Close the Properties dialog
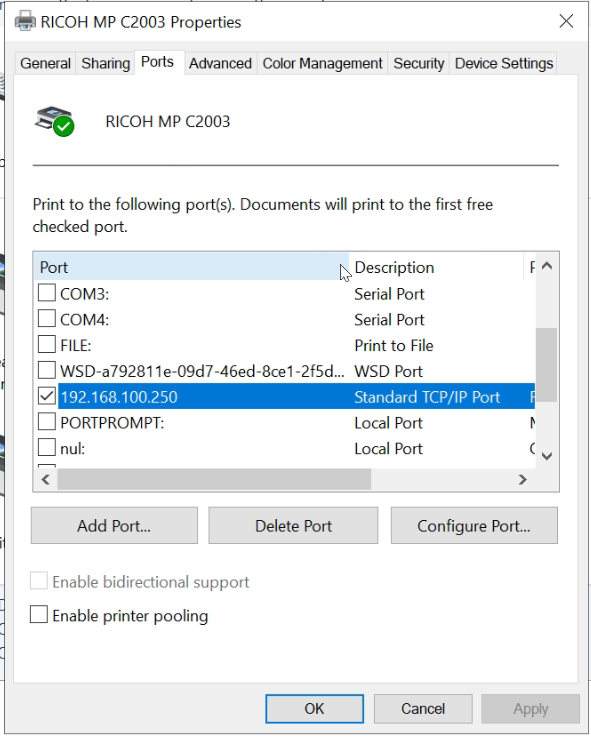591x737 pixels. (x=566, y=21)
